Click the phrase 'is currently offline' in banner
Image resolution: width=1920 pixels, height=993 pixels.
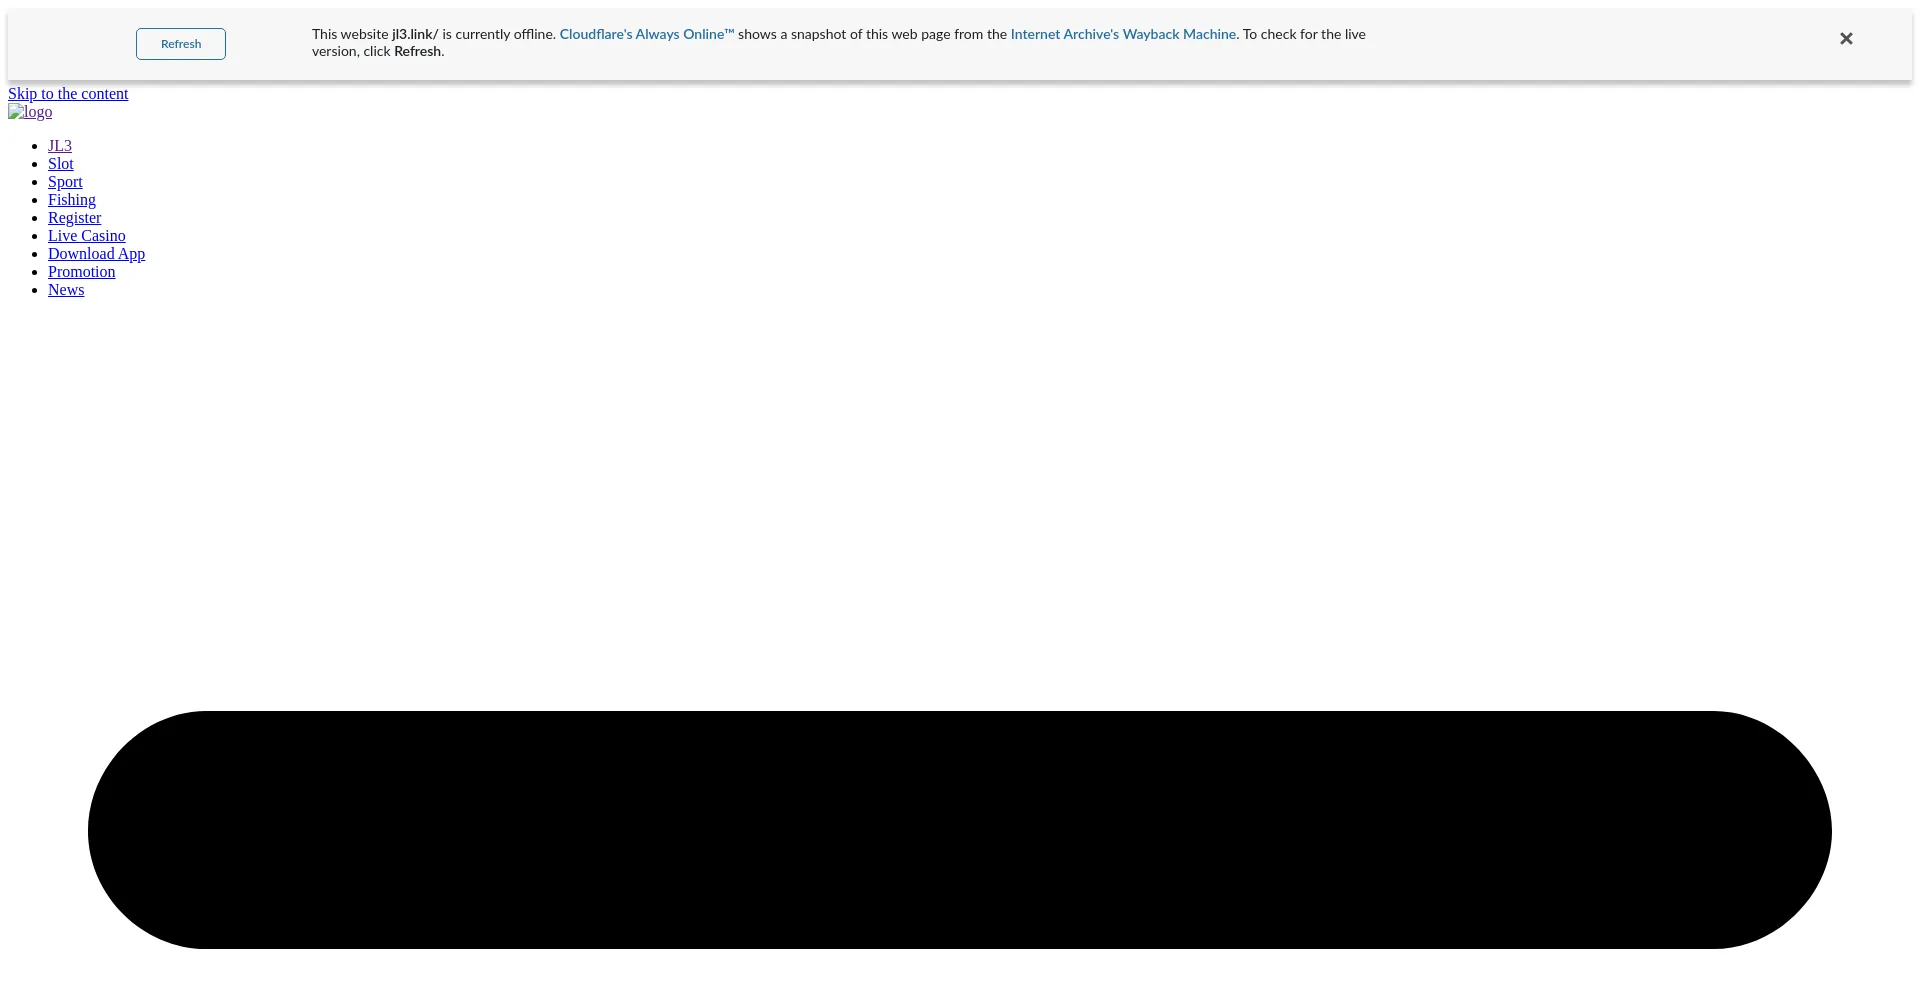498,35
